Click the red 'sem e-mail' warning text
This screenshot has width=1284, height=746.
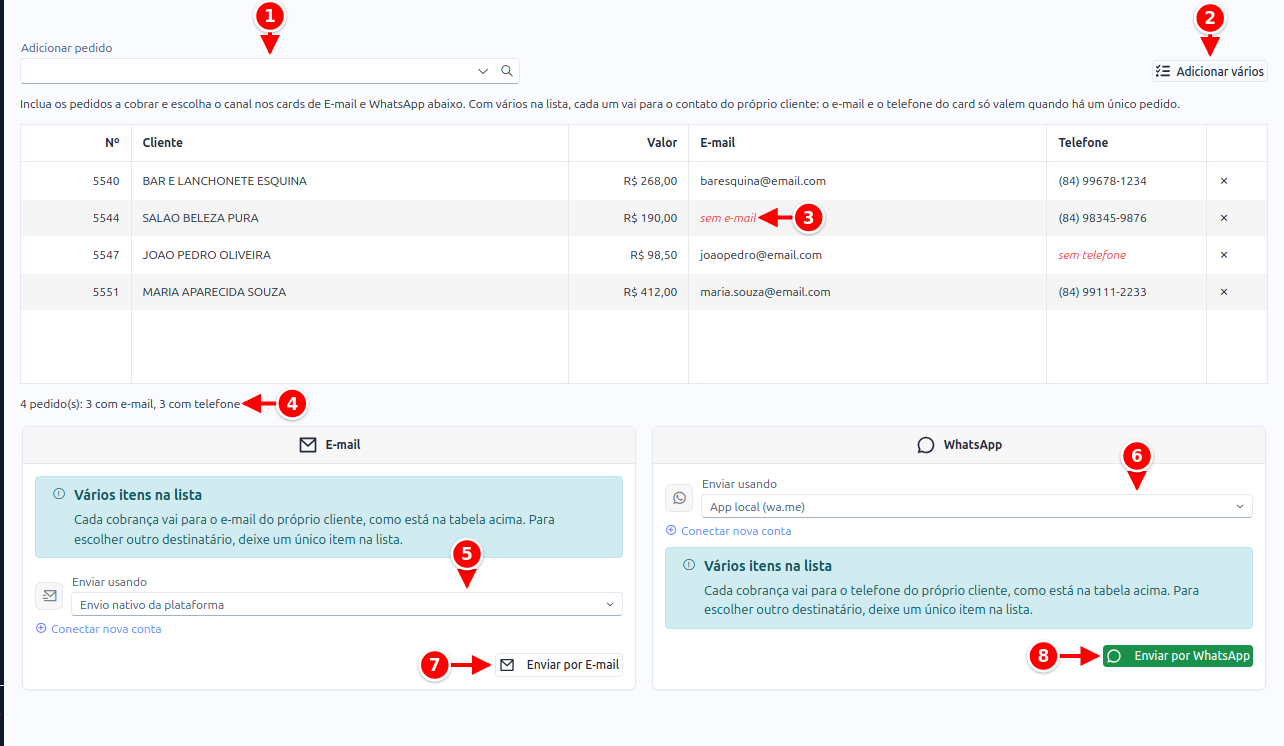click(728, 218)
